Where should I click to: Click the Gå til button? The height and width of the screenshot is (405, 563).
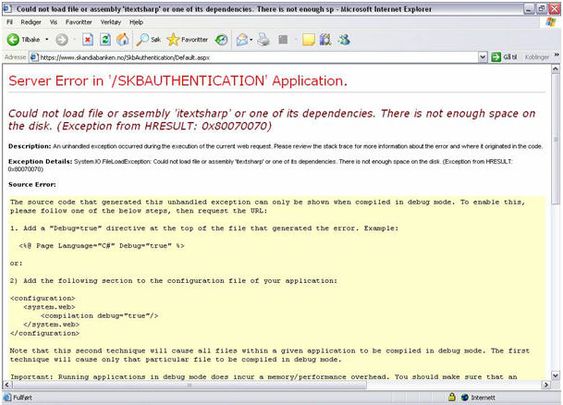(504, 57)
